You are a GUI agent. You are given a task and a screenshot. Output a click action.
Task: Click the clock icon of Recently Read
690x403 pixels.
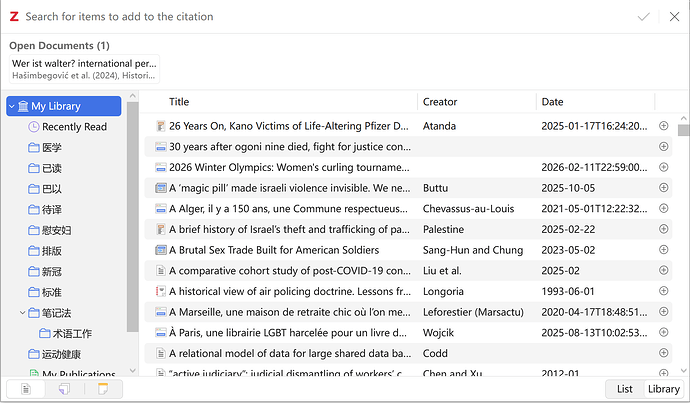click(x=34, y=127)
